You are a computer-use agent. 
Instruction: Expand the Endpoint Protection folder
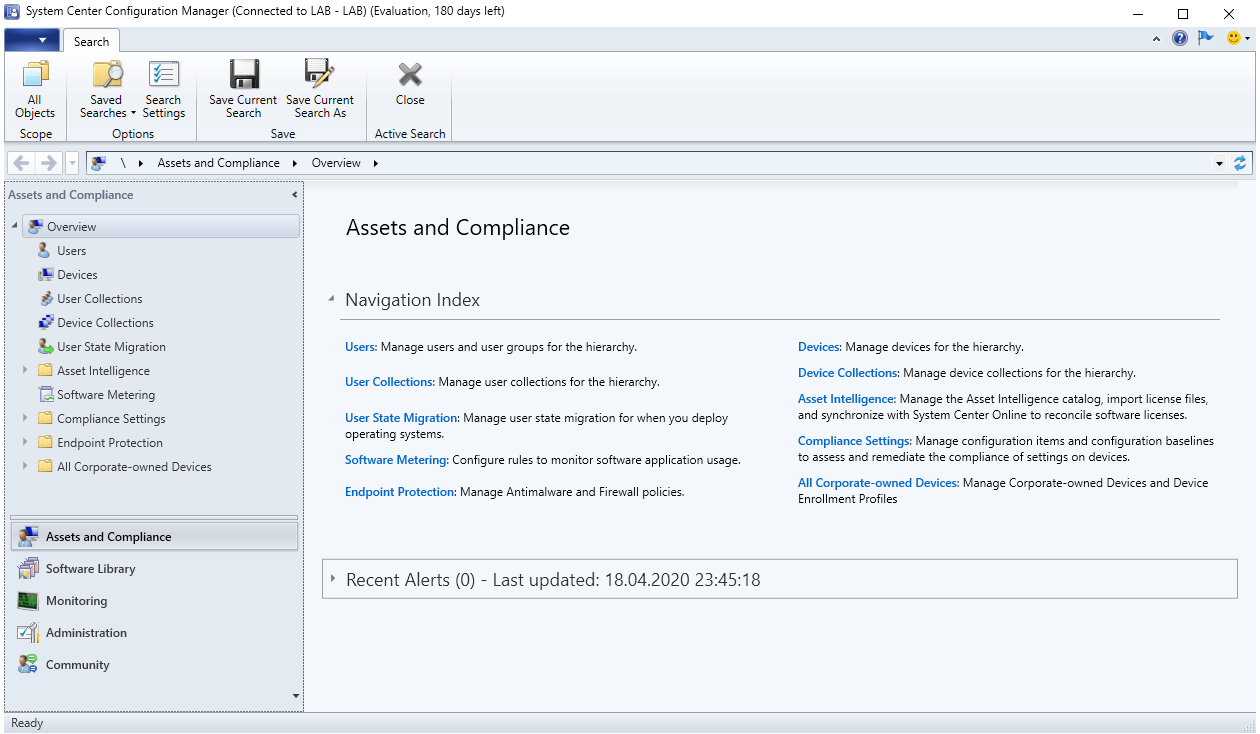point(27,443)
